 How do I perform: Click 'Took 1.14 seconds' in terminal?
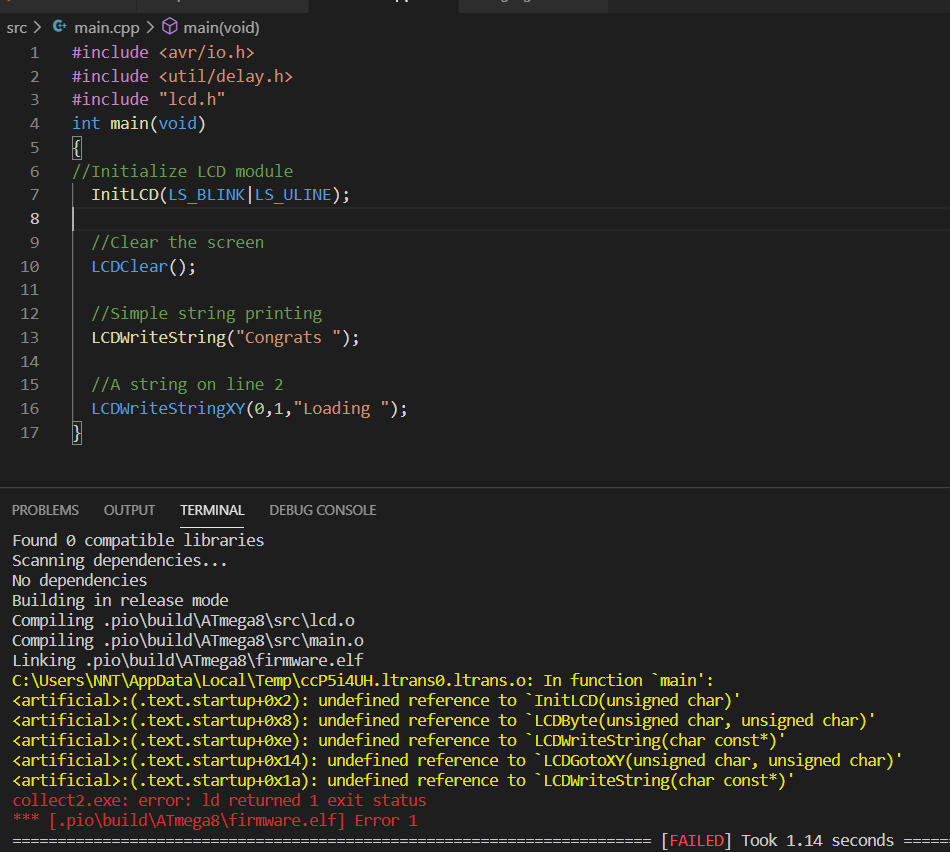point(817,840)
